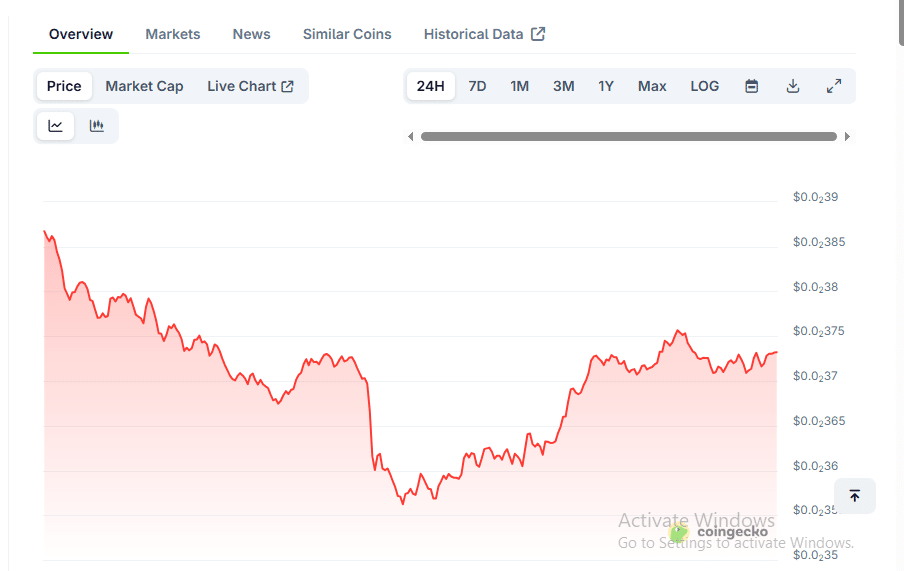Select the line chart view icon
The width and height of the screenshot is (904, 571).
pyautogui.click(x=56, y=126)
